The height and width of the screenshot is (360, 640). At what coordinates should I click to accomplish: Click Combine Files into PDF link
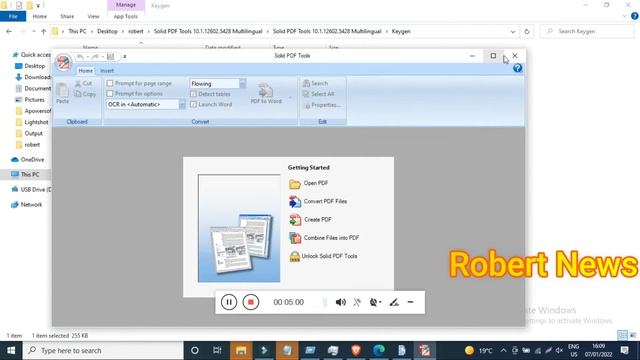[331, 238]
